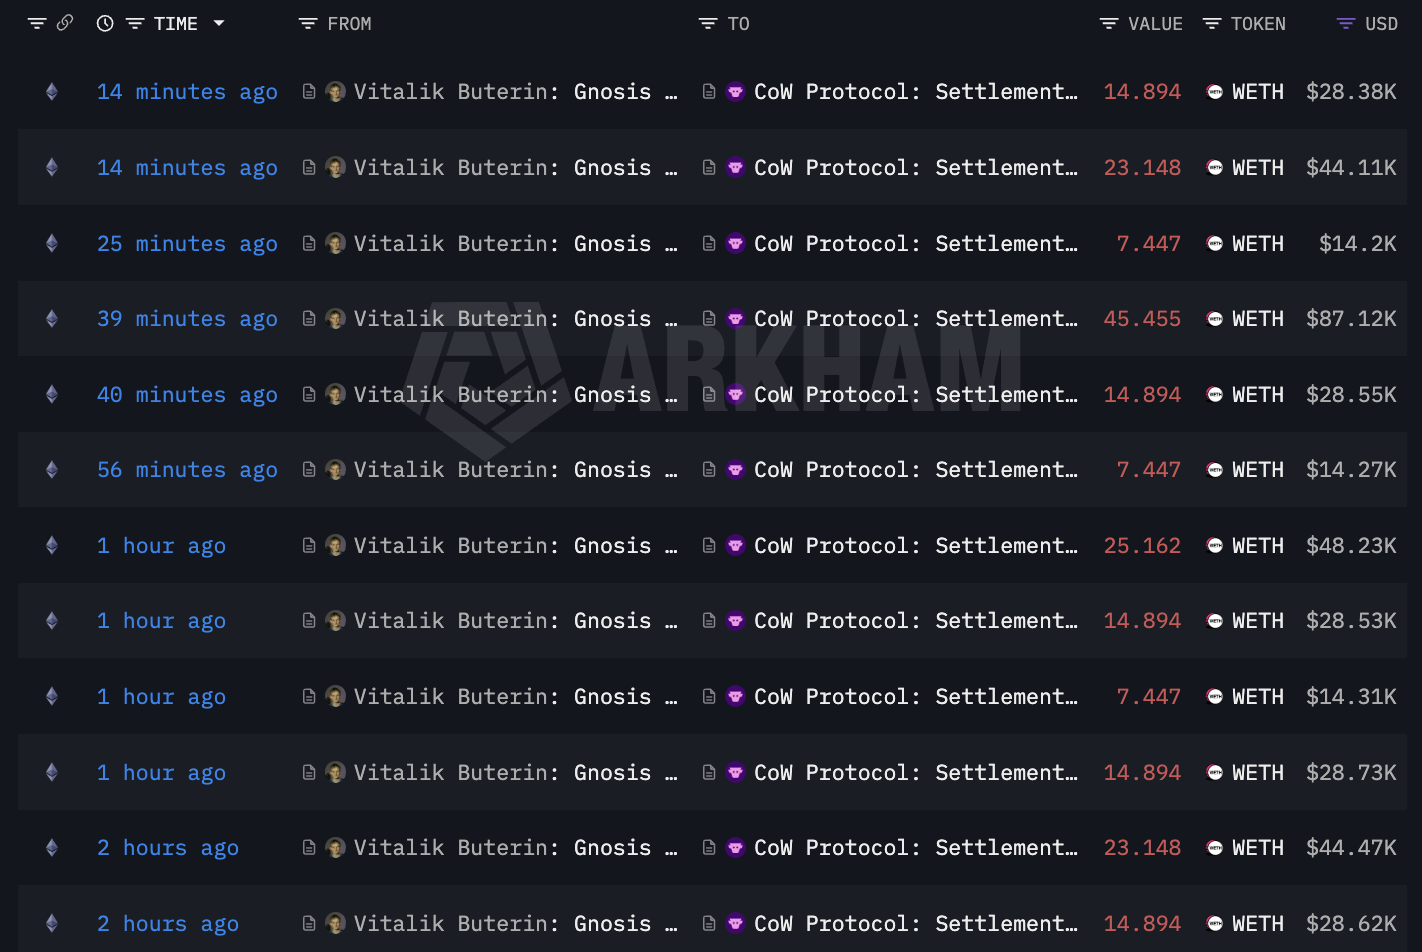Click the leftmost filter icon in the header
1422x952 pixels.
(x=37, y=24)
